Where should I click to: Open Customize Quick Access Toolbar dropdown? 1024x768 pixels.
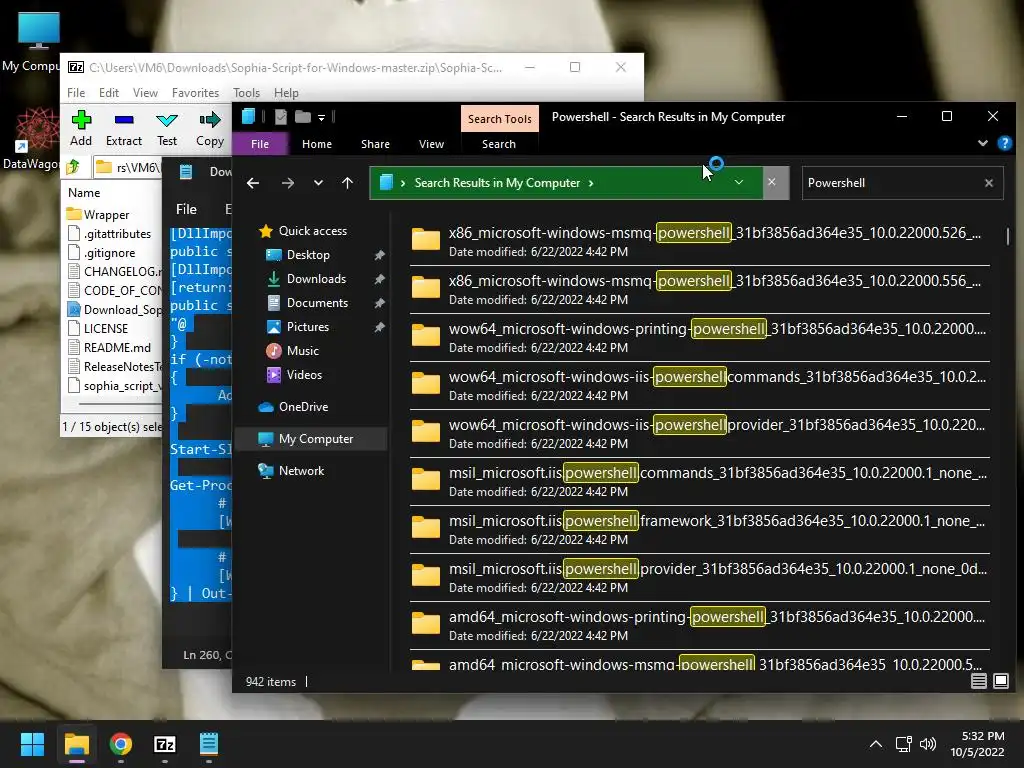coord(321,118)
